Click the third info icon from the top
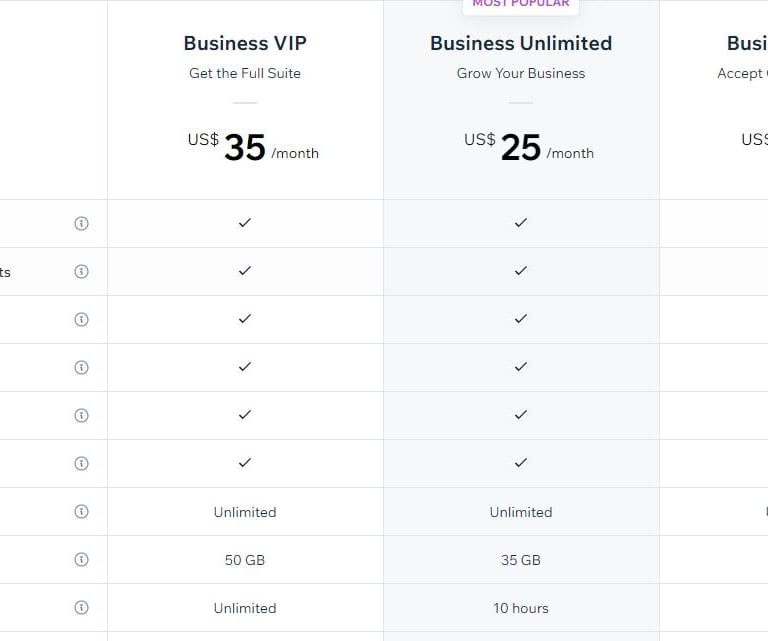The width and height of the screenshot is (768, 641). pyautogui.click(x=82, y=319)
